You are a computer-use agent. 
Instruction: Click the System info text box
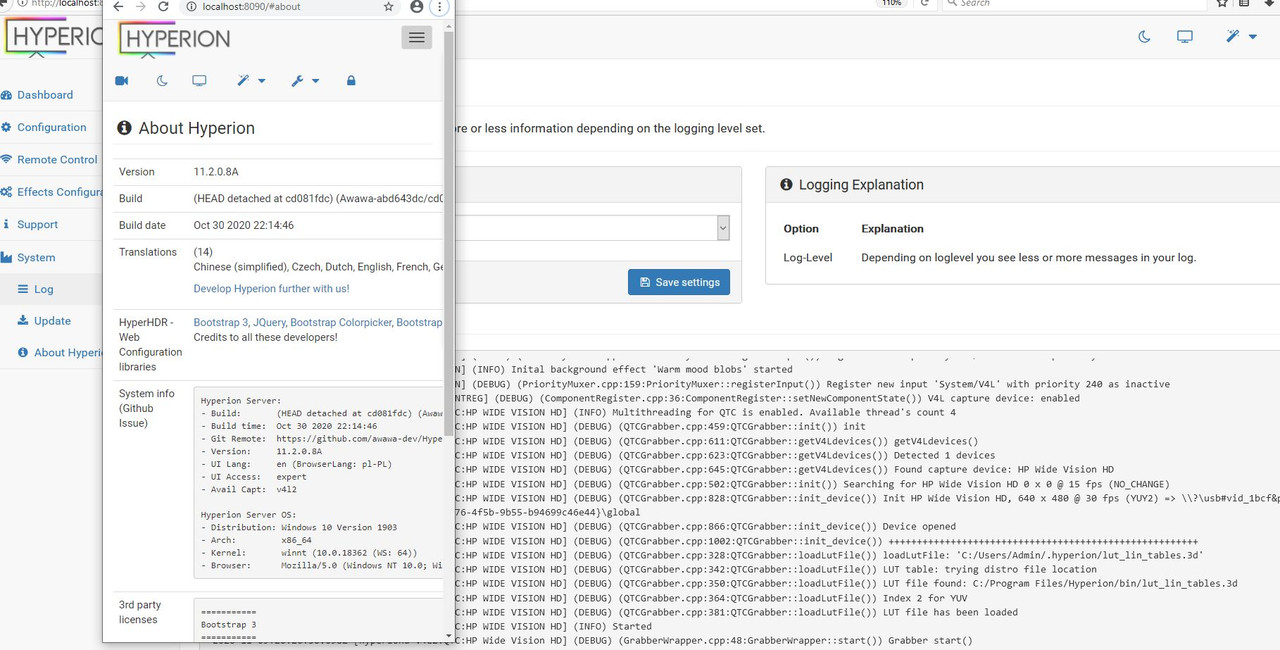(318, 483)
